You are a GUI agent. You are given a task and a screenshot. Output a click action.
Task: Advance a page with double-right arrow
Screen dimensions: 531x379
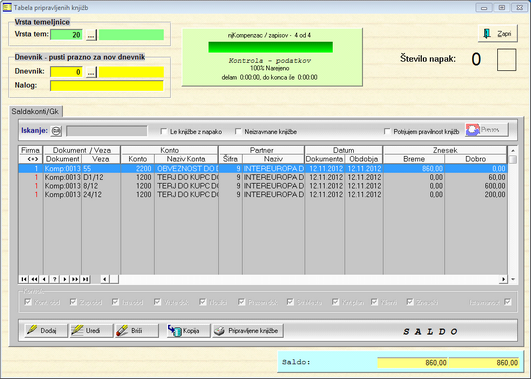click(x=75, y=279)
